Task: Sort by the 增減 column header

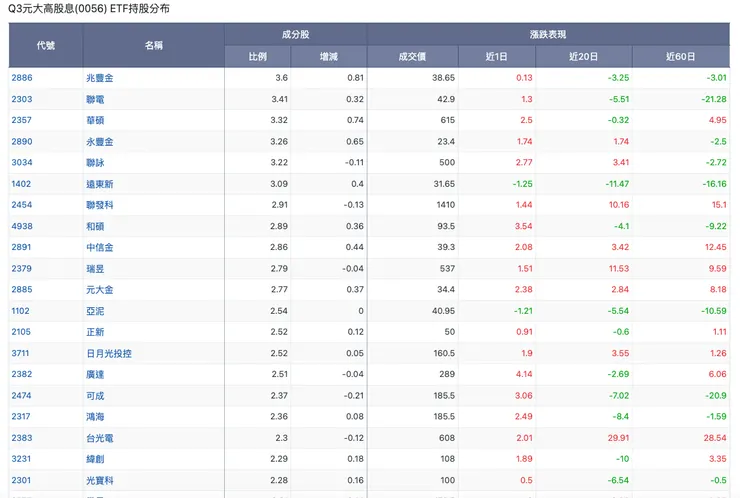Action: [329, 57]
